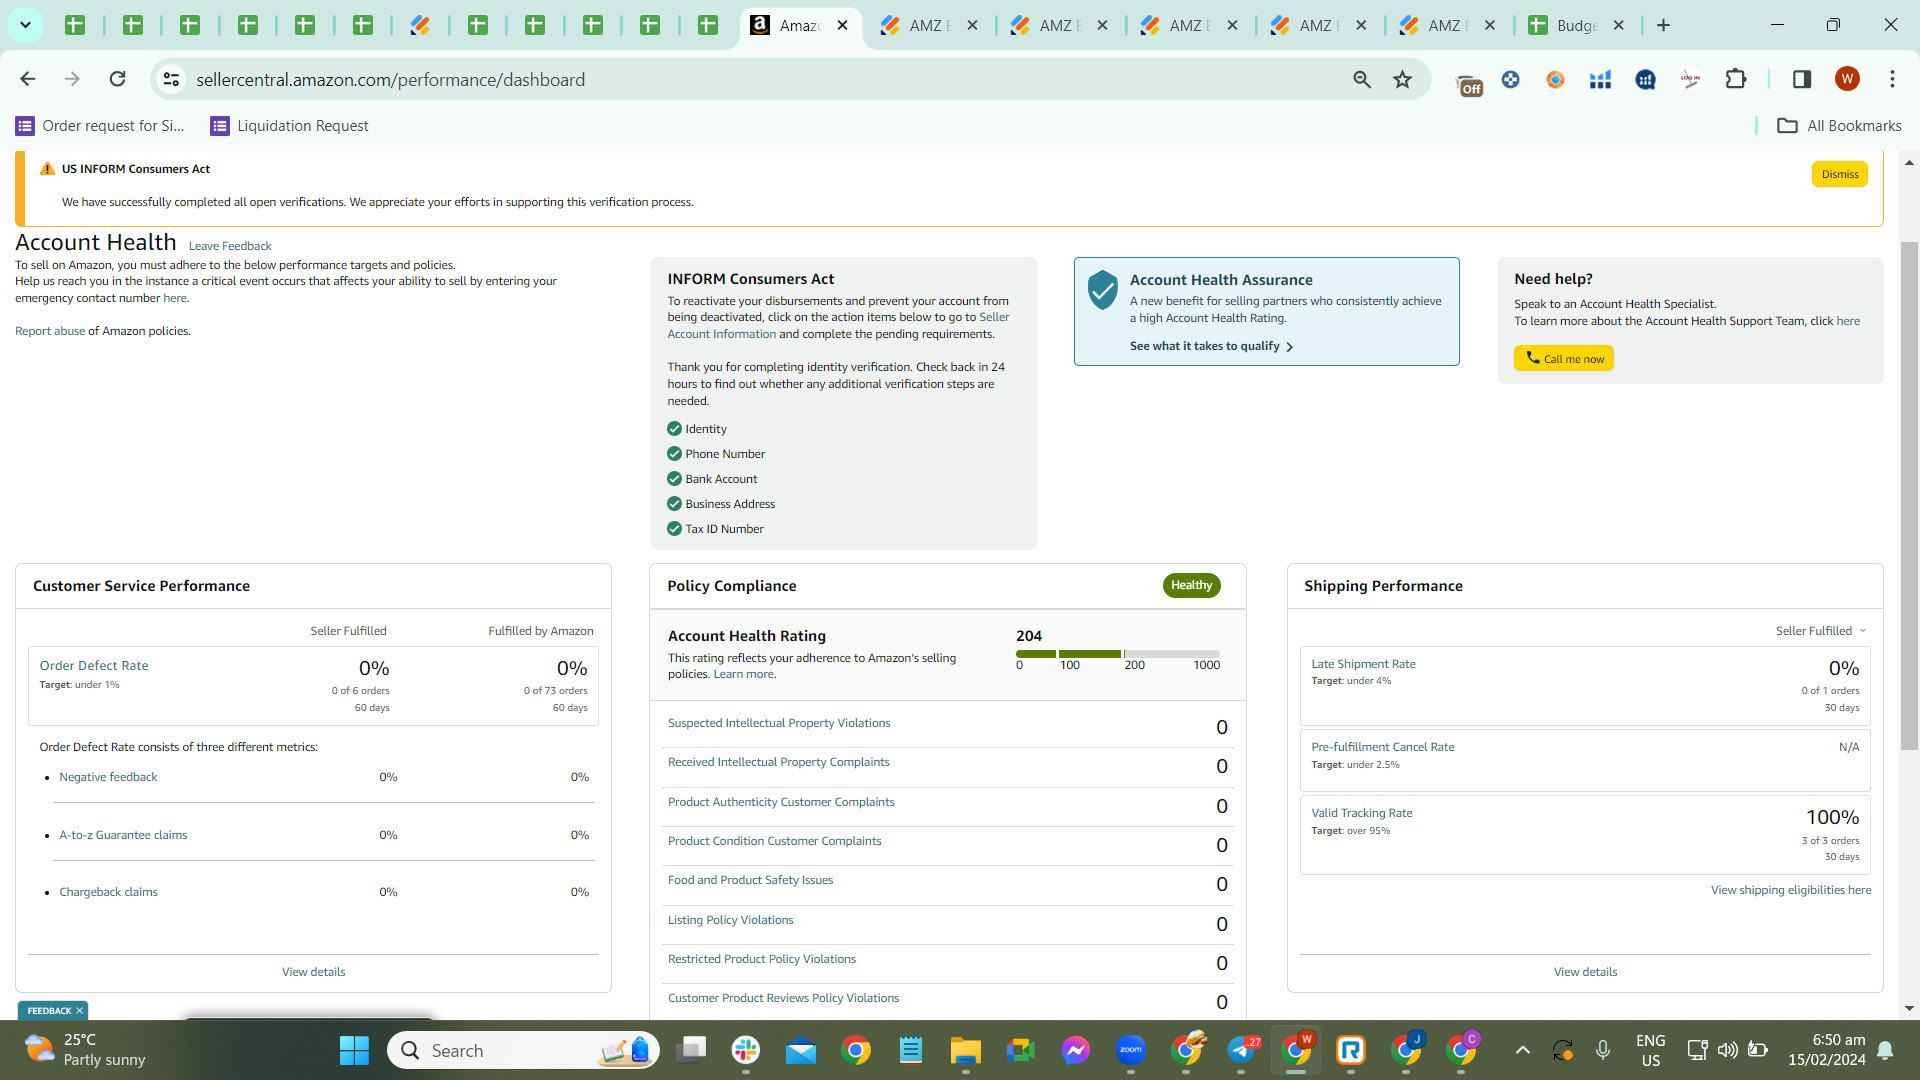Open the blue bar-chart extension
This screenshot has width=1920, height=1080.
click(1600, 79)
